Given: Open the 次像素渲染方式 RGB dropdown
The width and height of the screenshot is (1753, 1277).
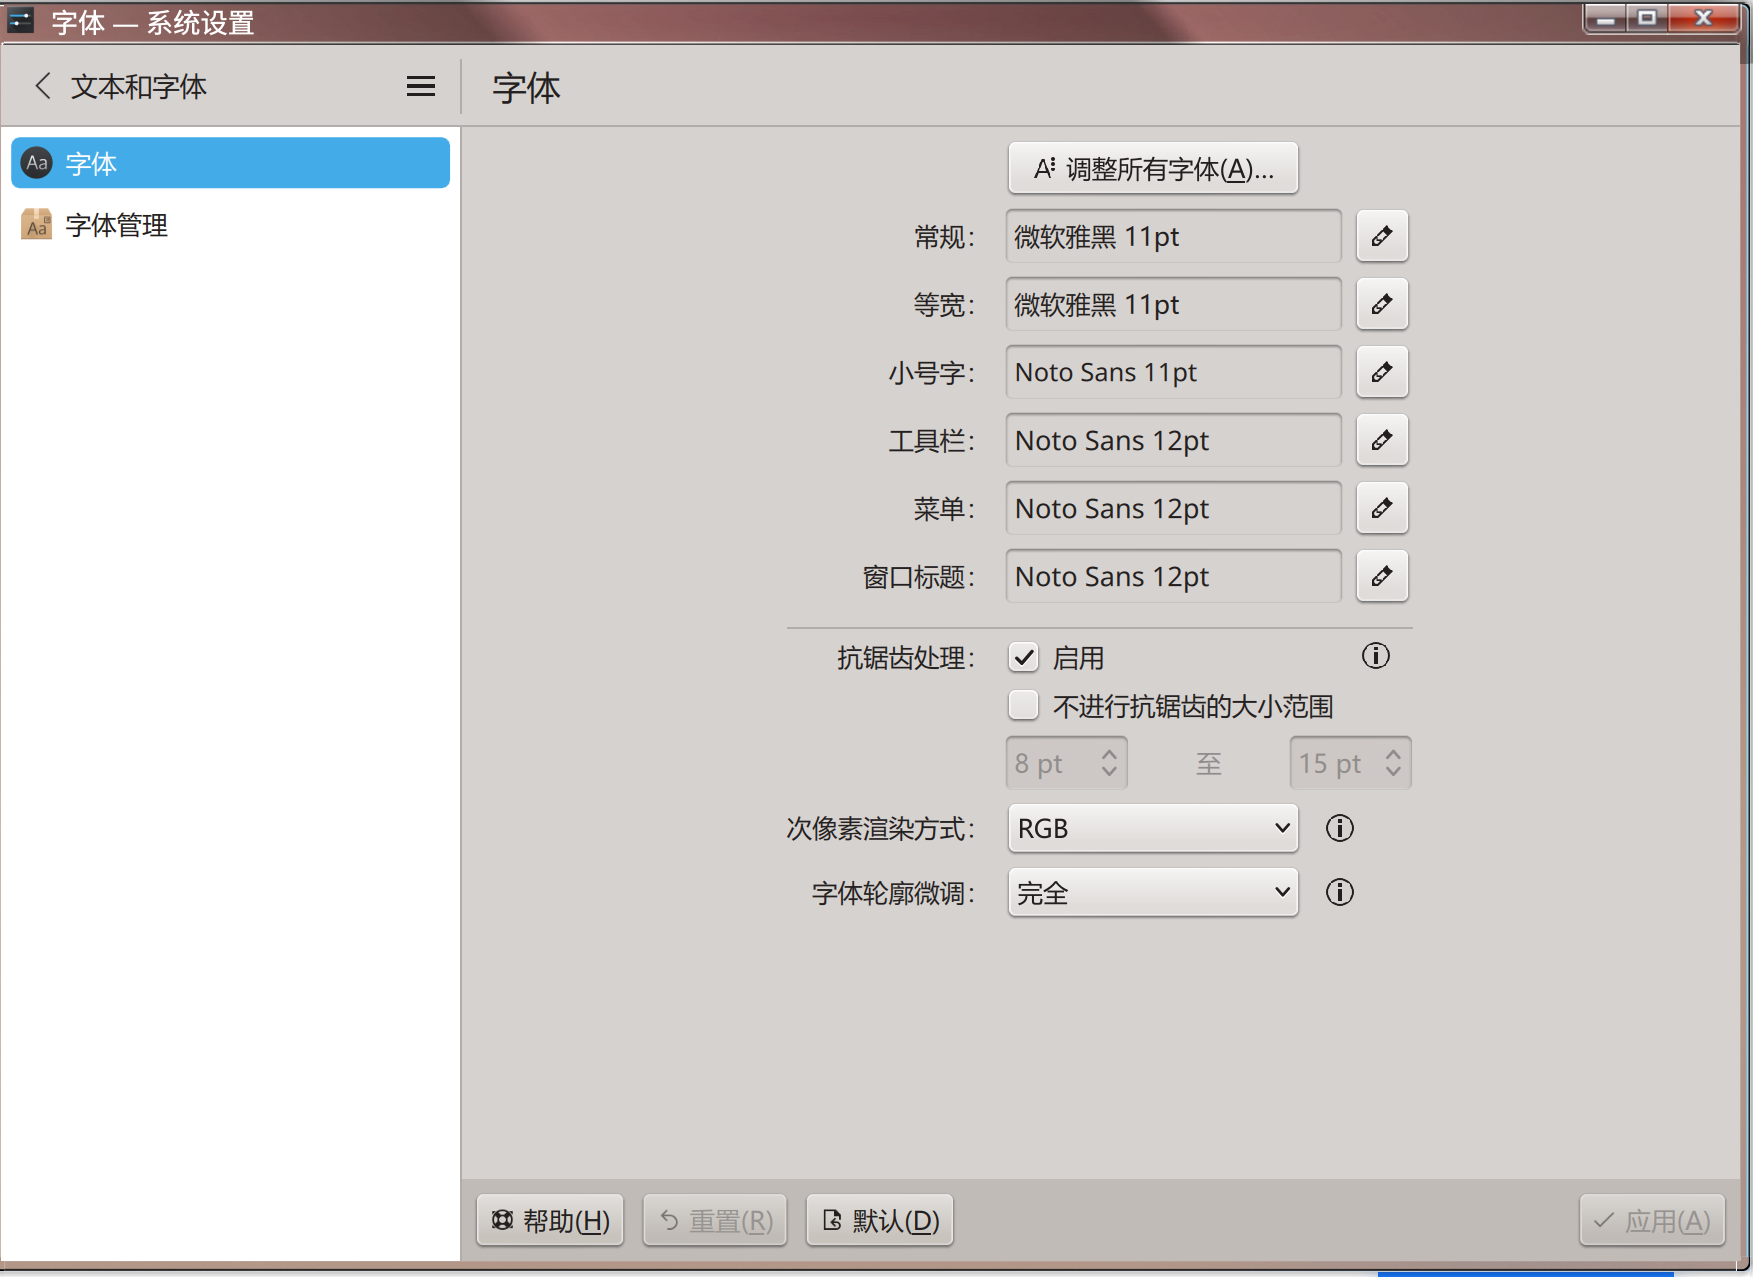Looking at the screenshot, I should [1153, 828].
